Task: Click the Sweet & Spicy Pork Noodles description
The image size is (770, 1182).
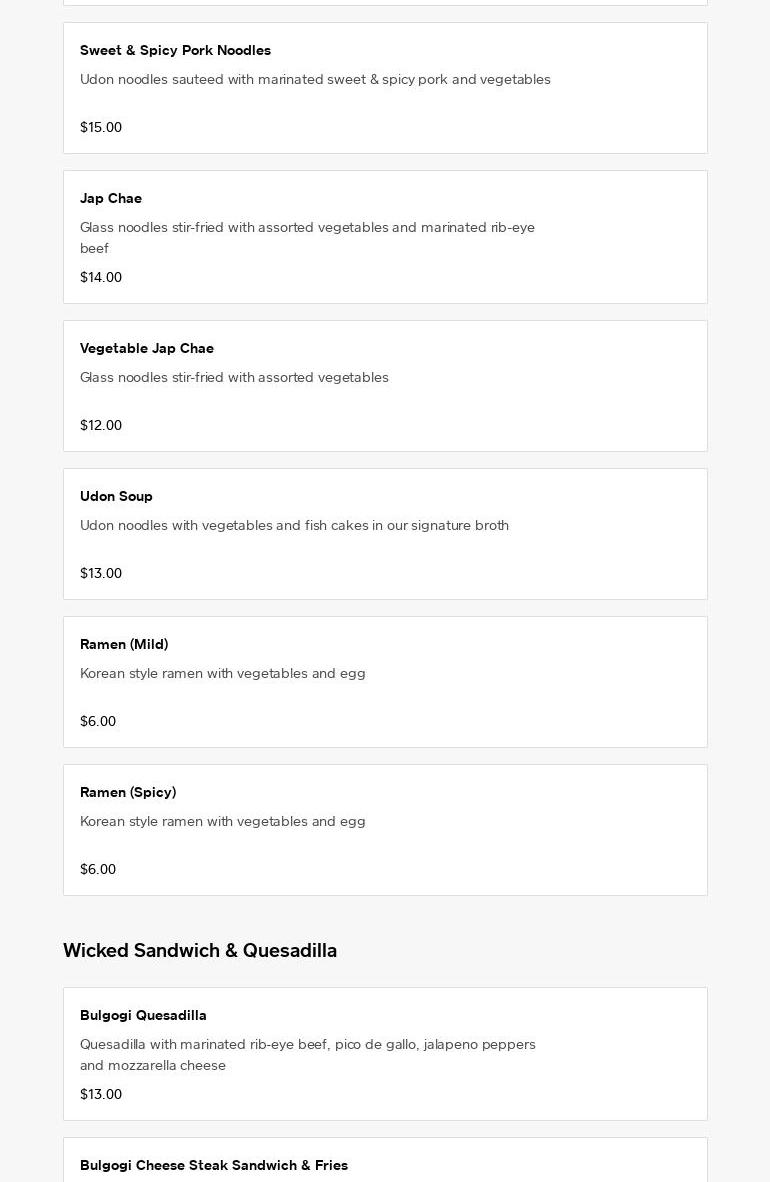Action: (315, 79)
